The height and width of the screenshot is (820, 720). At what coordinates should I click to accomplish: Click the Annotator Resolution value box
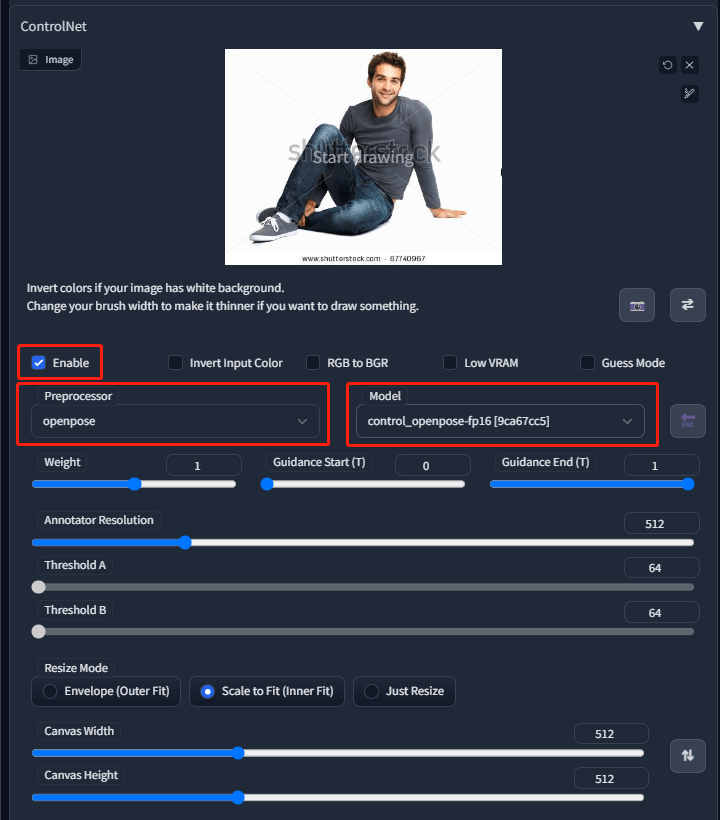[x=661, y=523]
